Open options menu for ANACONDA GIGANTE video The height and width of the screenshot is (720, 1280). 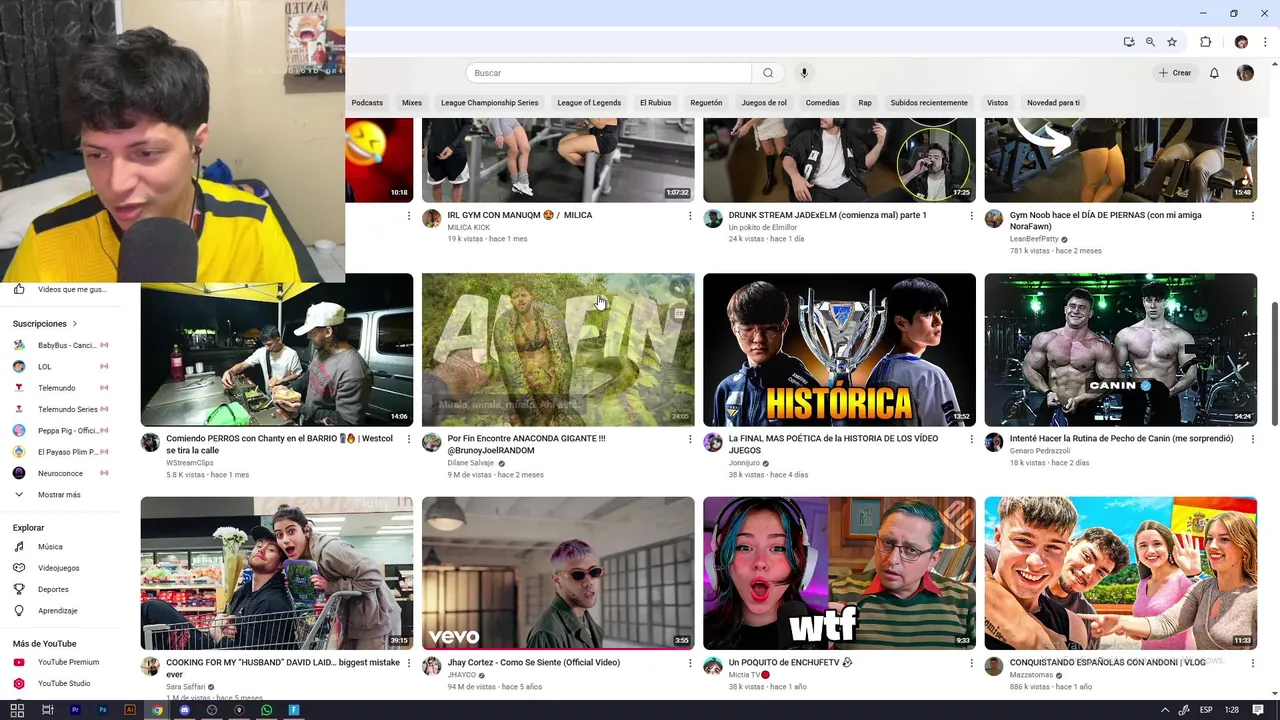coord(690,439)
